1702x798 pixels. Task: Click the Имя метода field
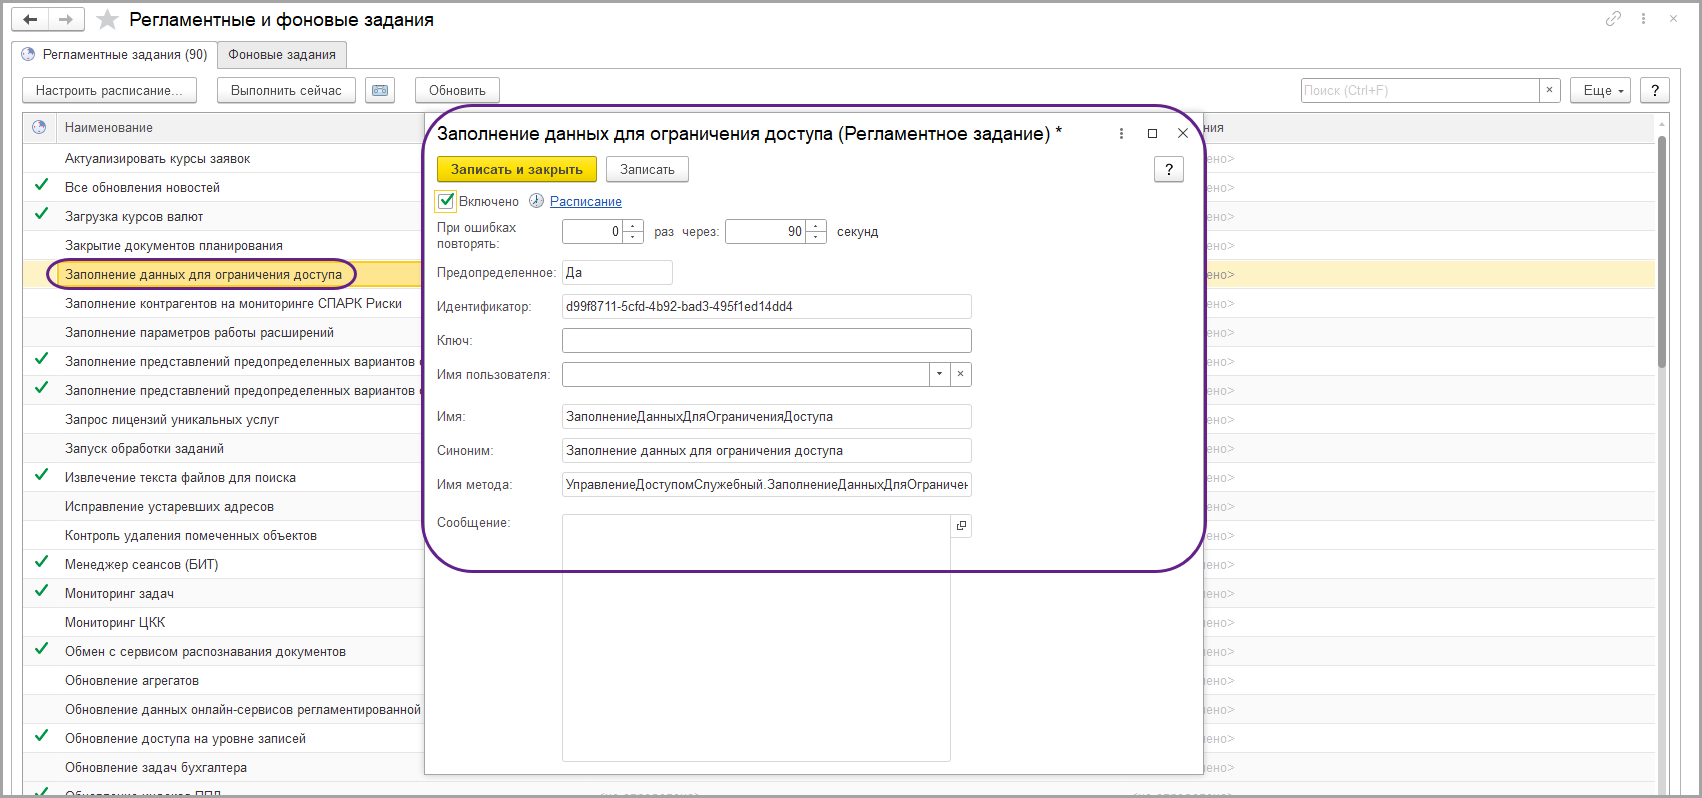pyautogui.click(x=767, y=484)
